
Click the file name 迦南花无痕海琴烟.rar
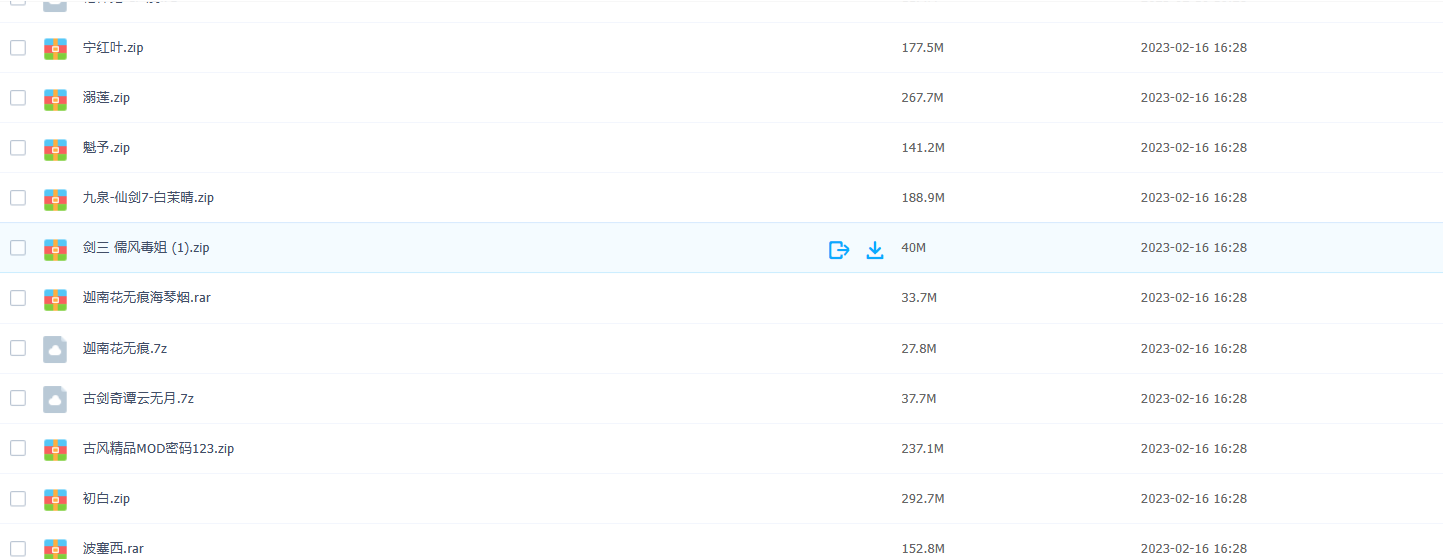pos(146,298)
